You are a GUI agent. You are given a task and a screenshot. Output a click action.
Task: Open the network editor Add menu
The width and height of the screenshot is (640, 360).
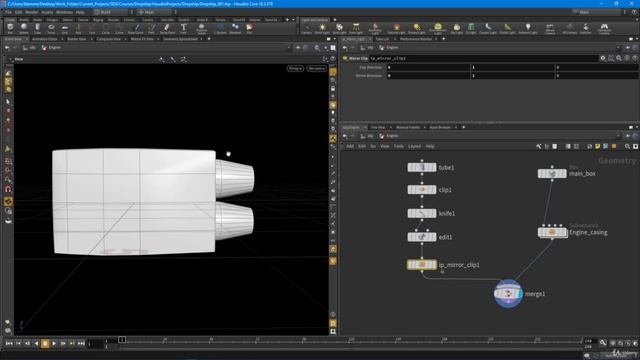pyautogui.click(x=350, y=146)
